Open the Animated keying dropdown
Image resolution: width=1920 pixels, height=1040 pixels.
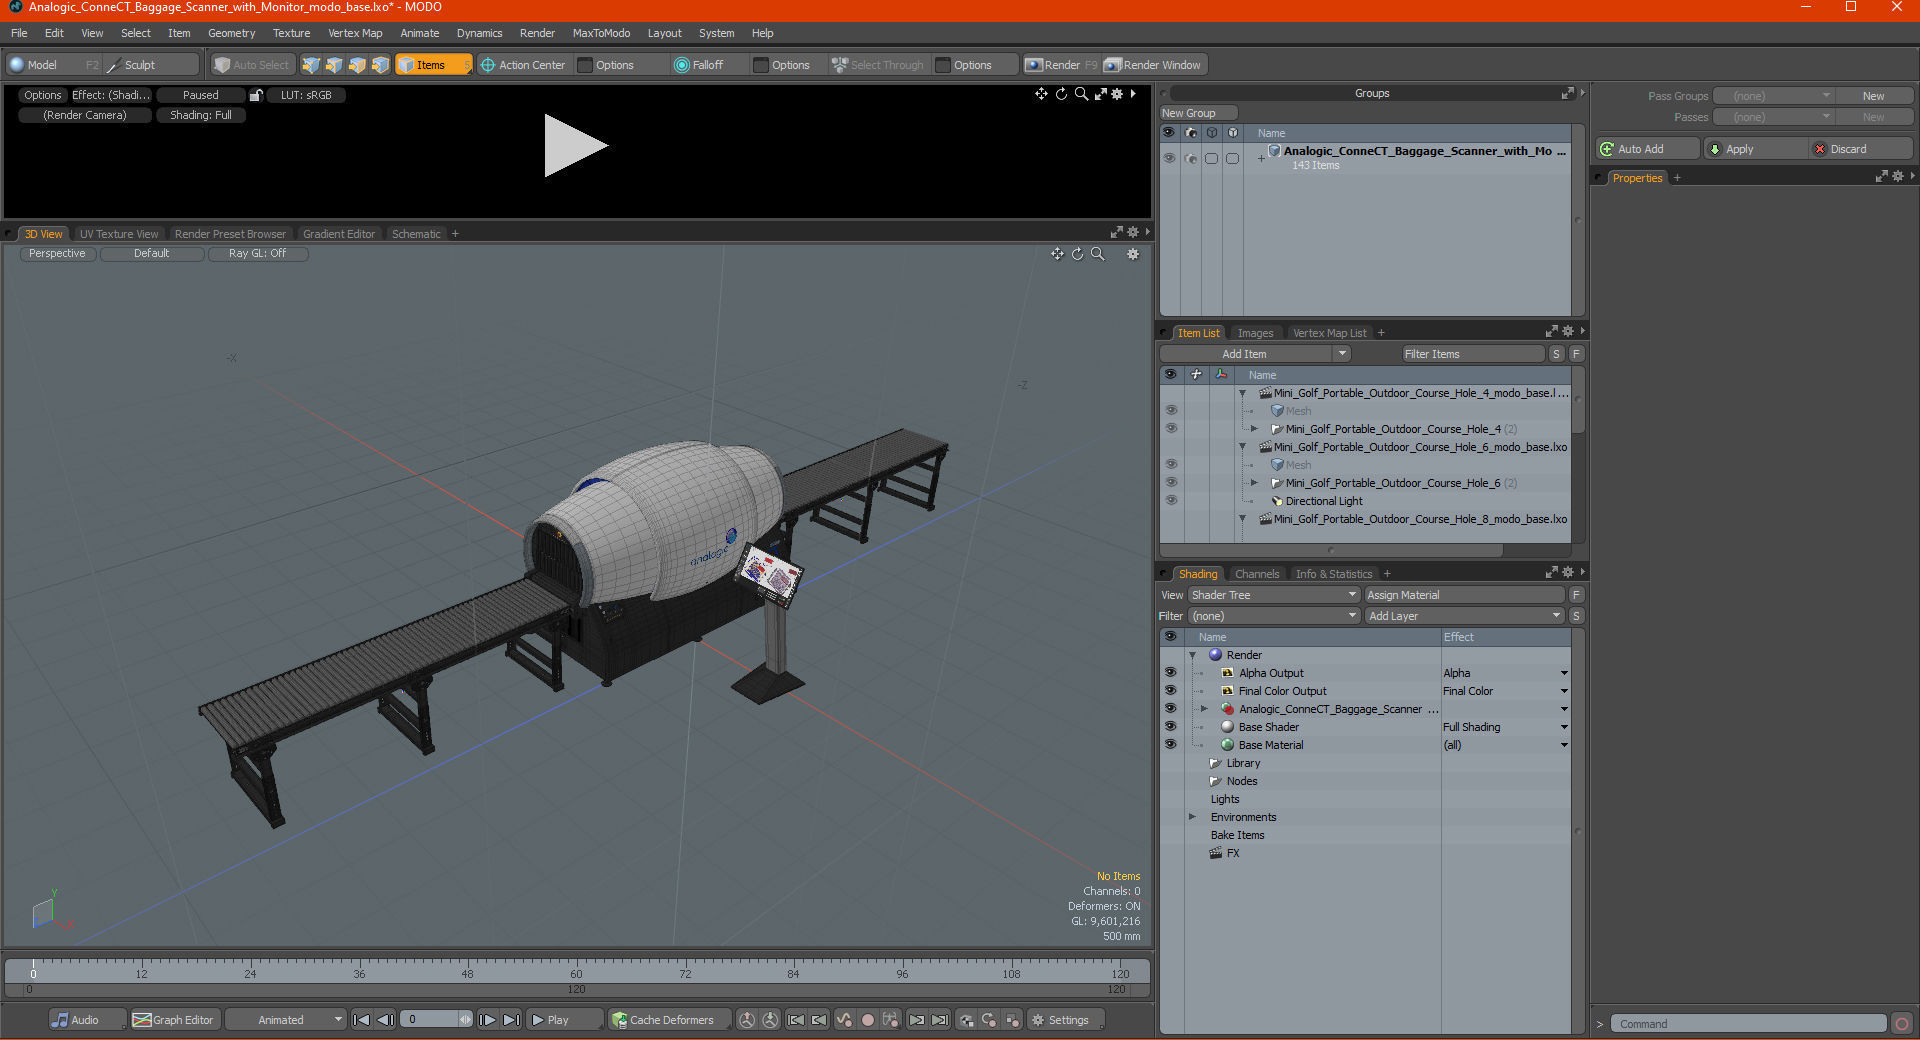(x=286, y=1020)
